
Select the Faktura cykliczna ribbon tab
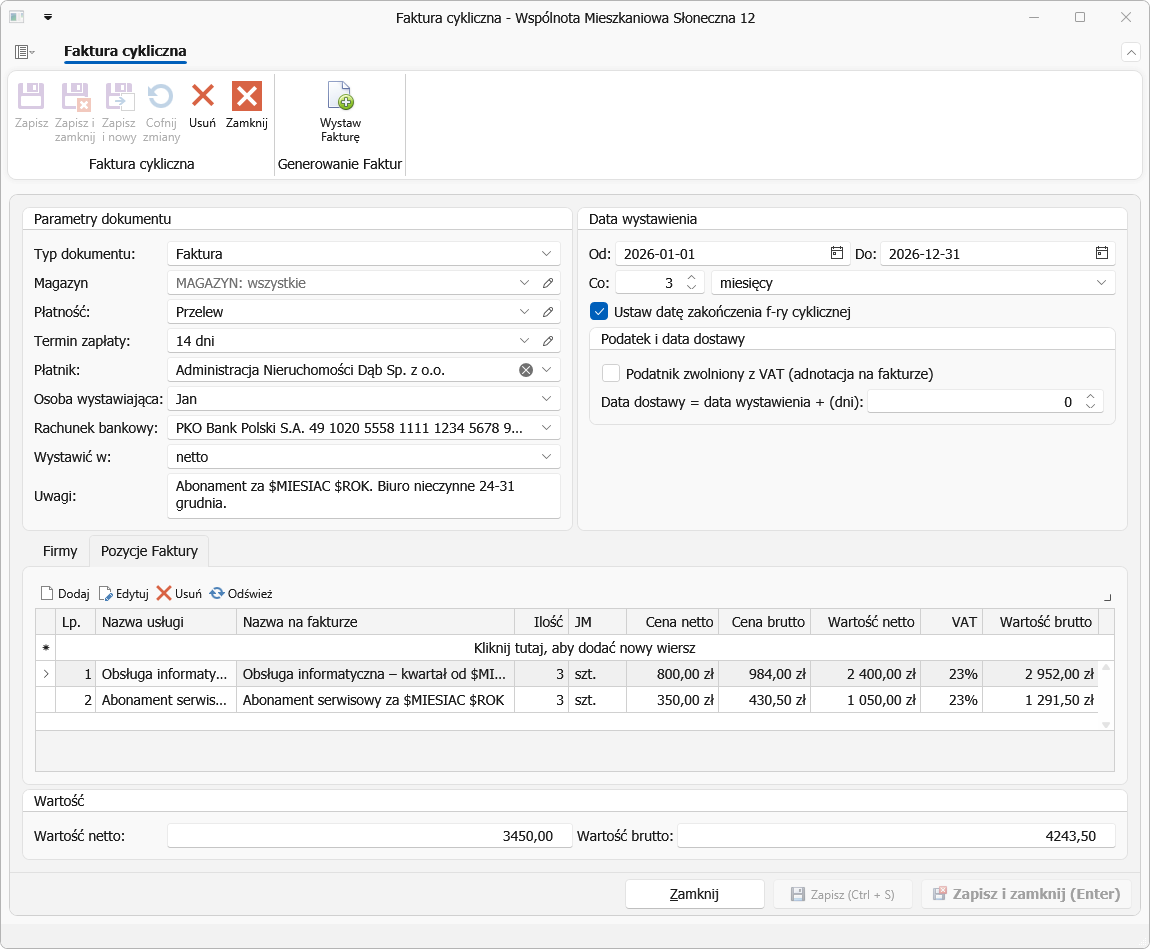125,51
